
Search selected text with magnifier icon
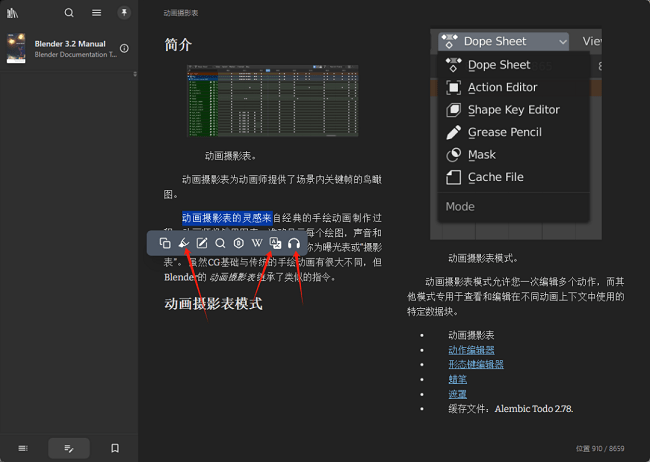(x=220, y=243)
